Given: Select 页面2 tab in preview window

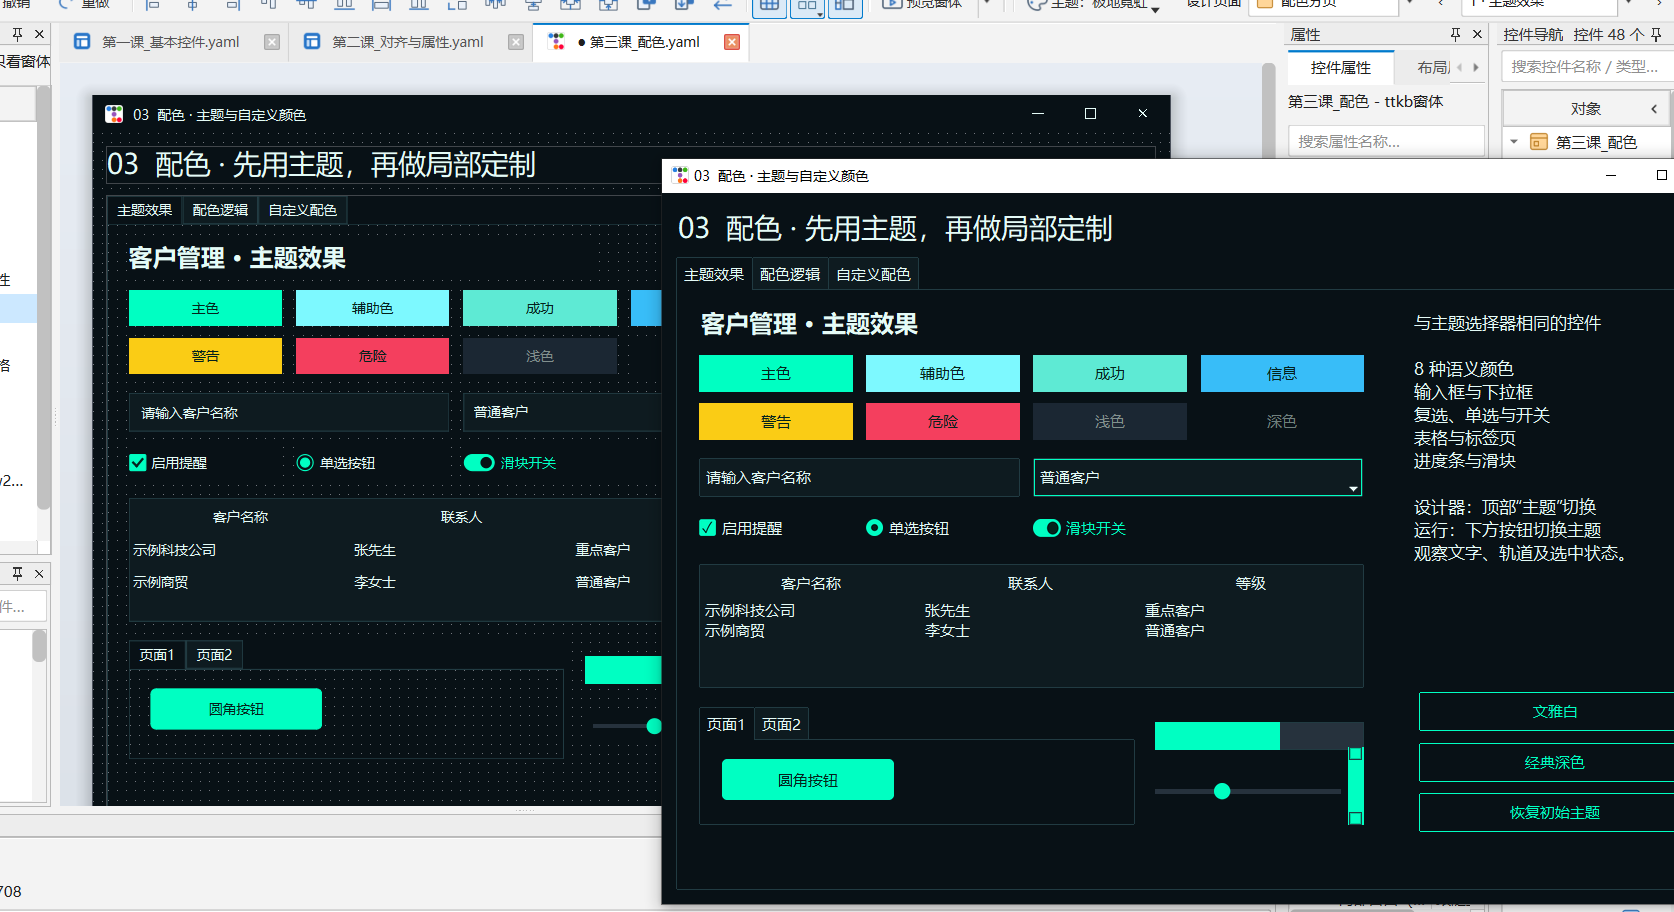Looking at the screenshot, I should 781,724.
